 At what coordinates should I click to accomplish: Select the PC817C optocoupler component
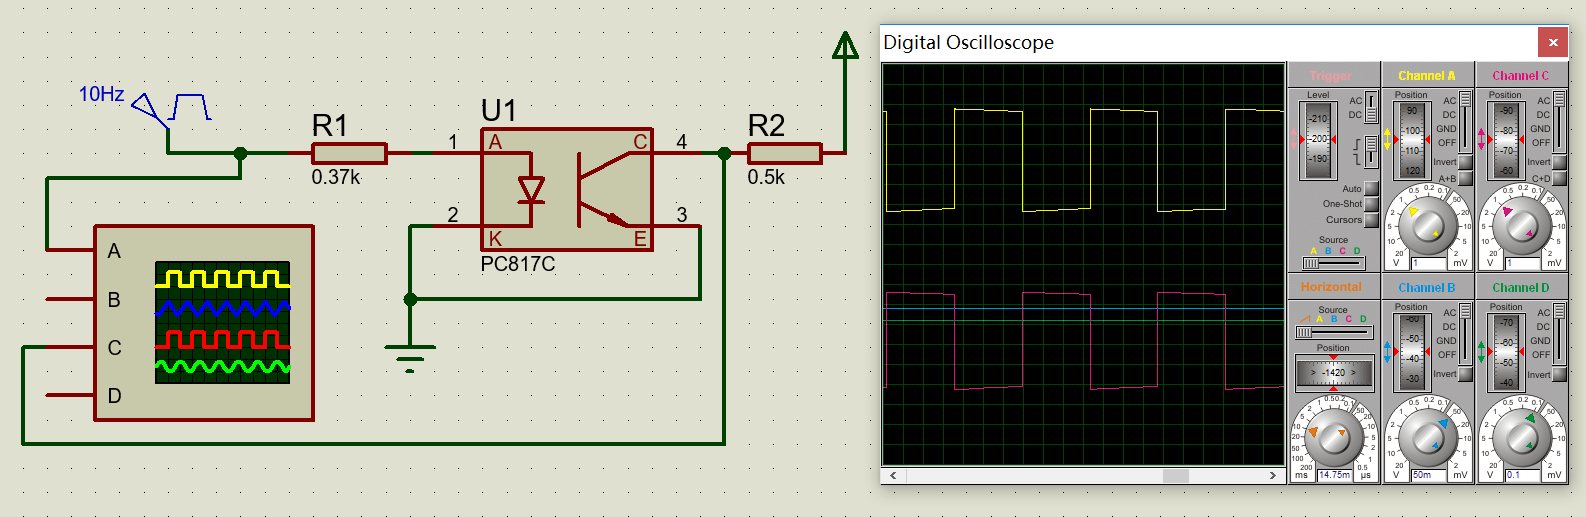click(x=567, y=189)
